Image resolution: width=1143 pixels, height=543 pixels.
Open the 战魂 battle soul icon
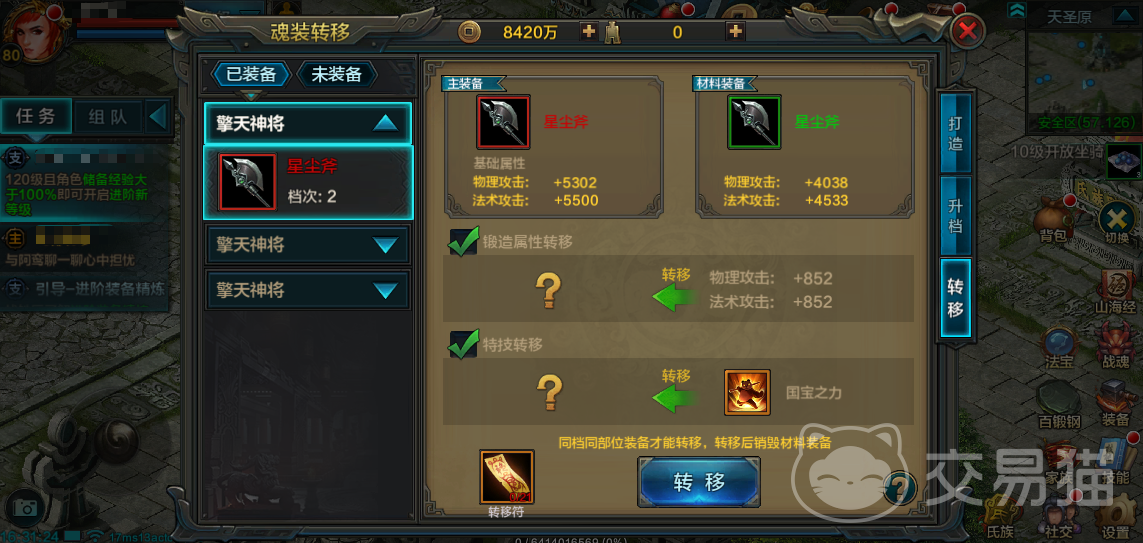point(1115,348)
